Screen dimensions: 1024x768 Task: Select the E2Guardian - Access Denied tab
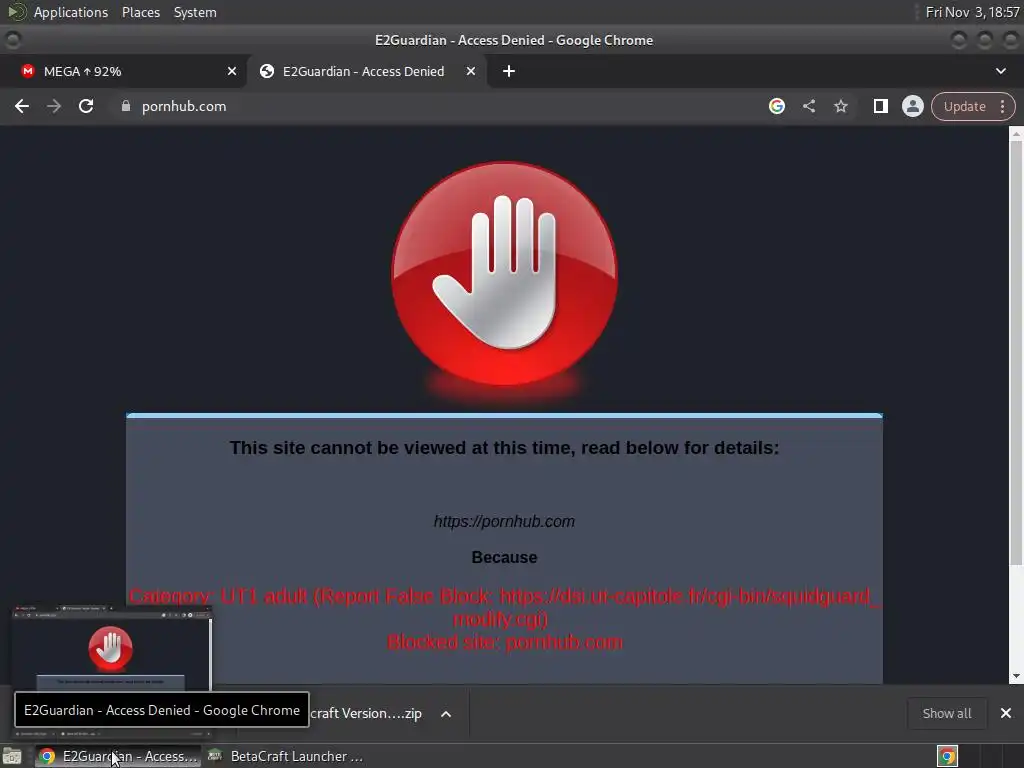point(366,71)
